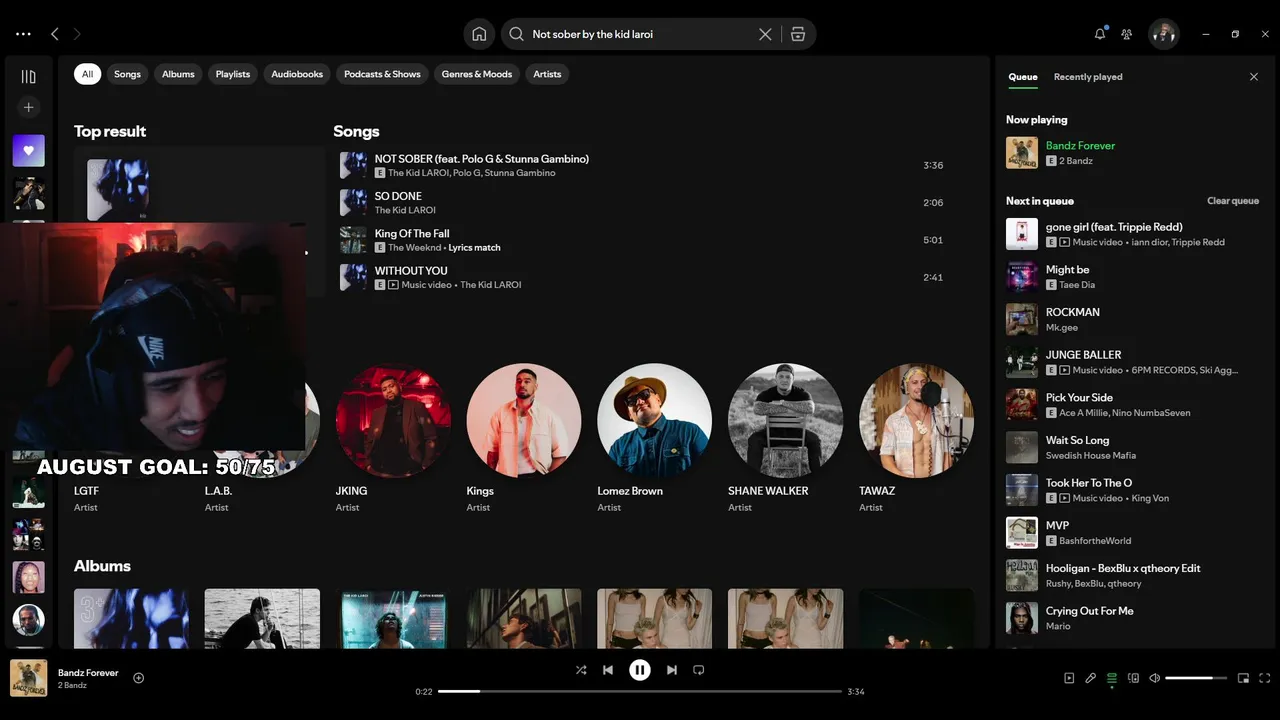Mute the volume speaker icon
The width and height of the screenshot is (1280, 720).
click(x=1154, y=678)
